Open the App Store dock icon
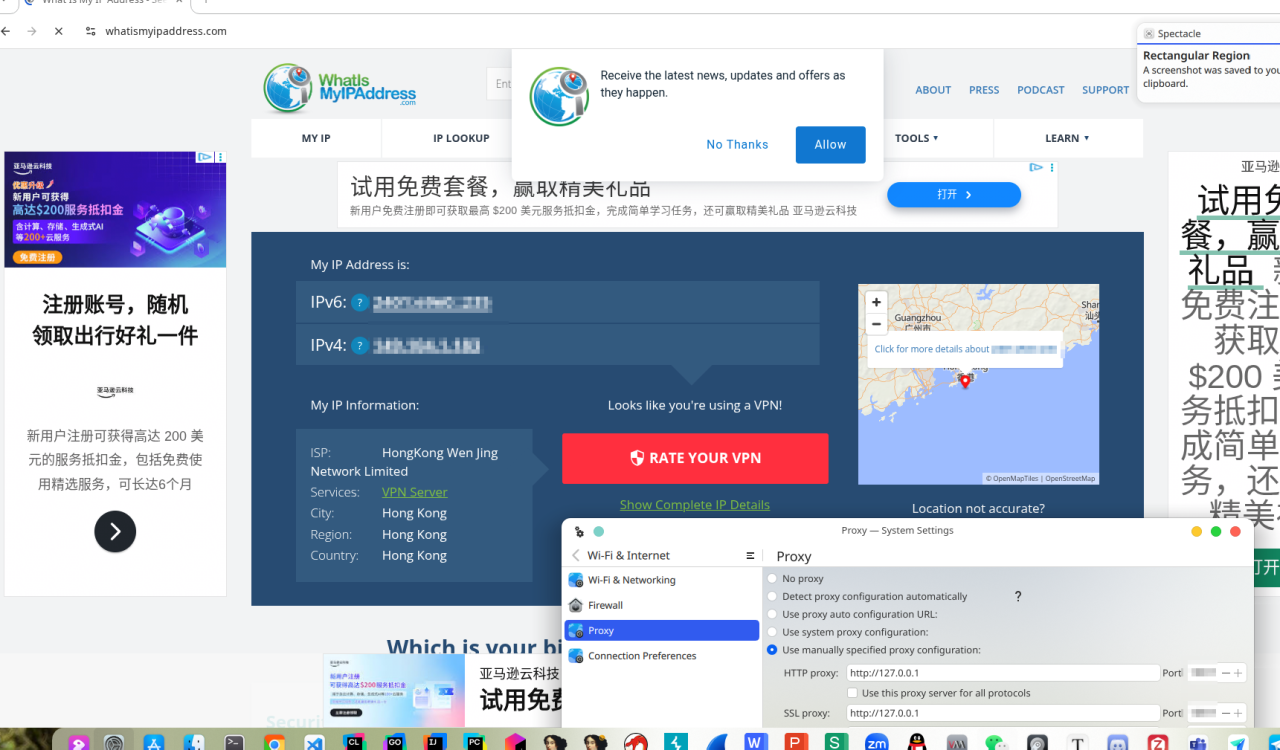1280x750 pixels. (x=154, y=742)
